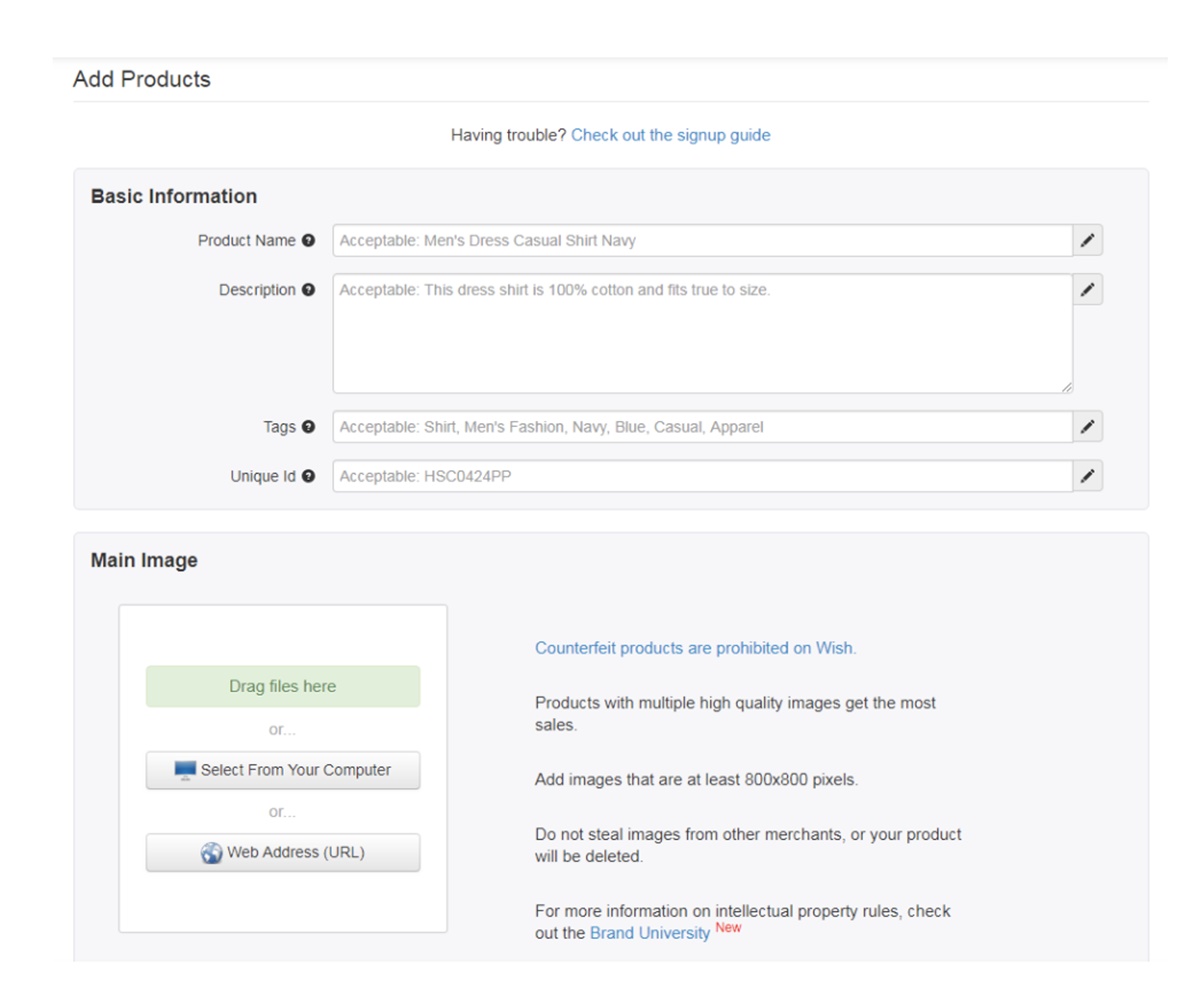Open the signup guide link
1200x1003 pixels.
[x=670, y=135]
